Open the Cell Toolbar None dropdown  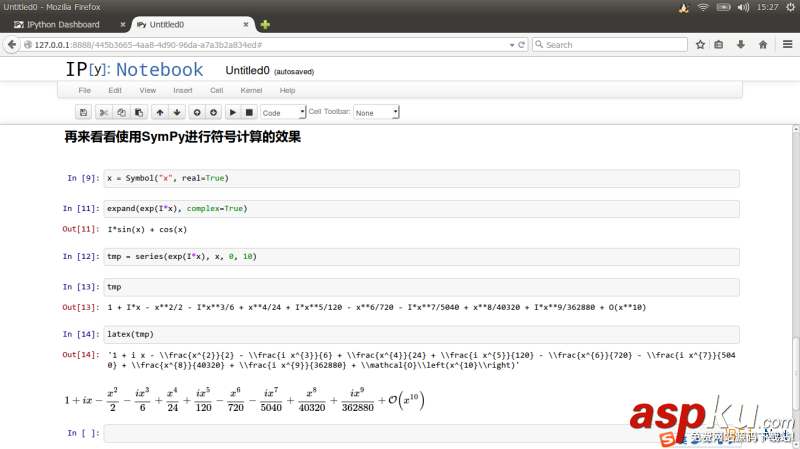click(376, 112)
